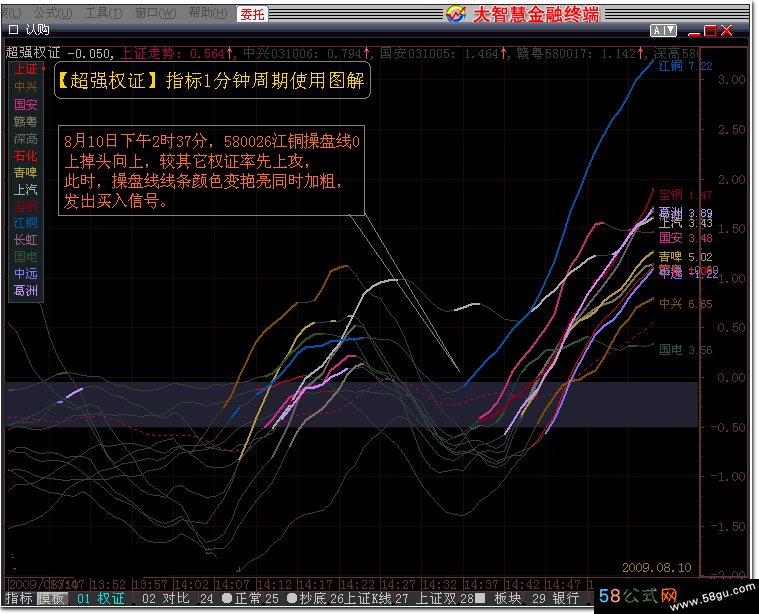Click the 14:07 mark on time axis
This screenshot has height=614, width=759.
tap(232, 584)
